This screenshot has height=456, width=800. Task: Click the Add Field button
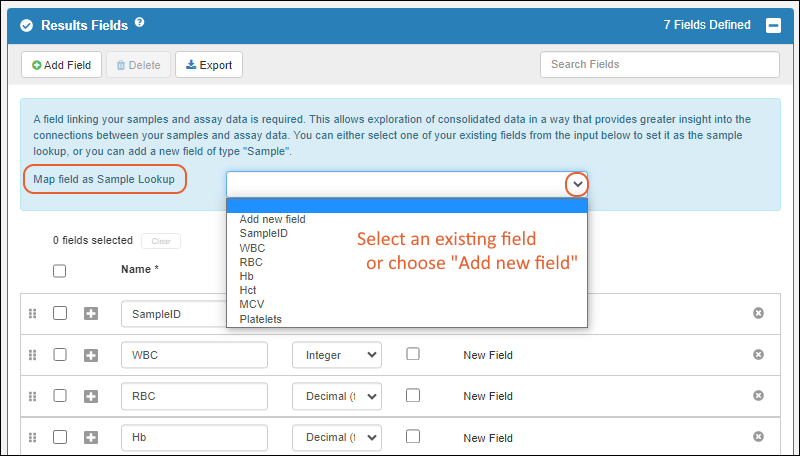[62, 65]
